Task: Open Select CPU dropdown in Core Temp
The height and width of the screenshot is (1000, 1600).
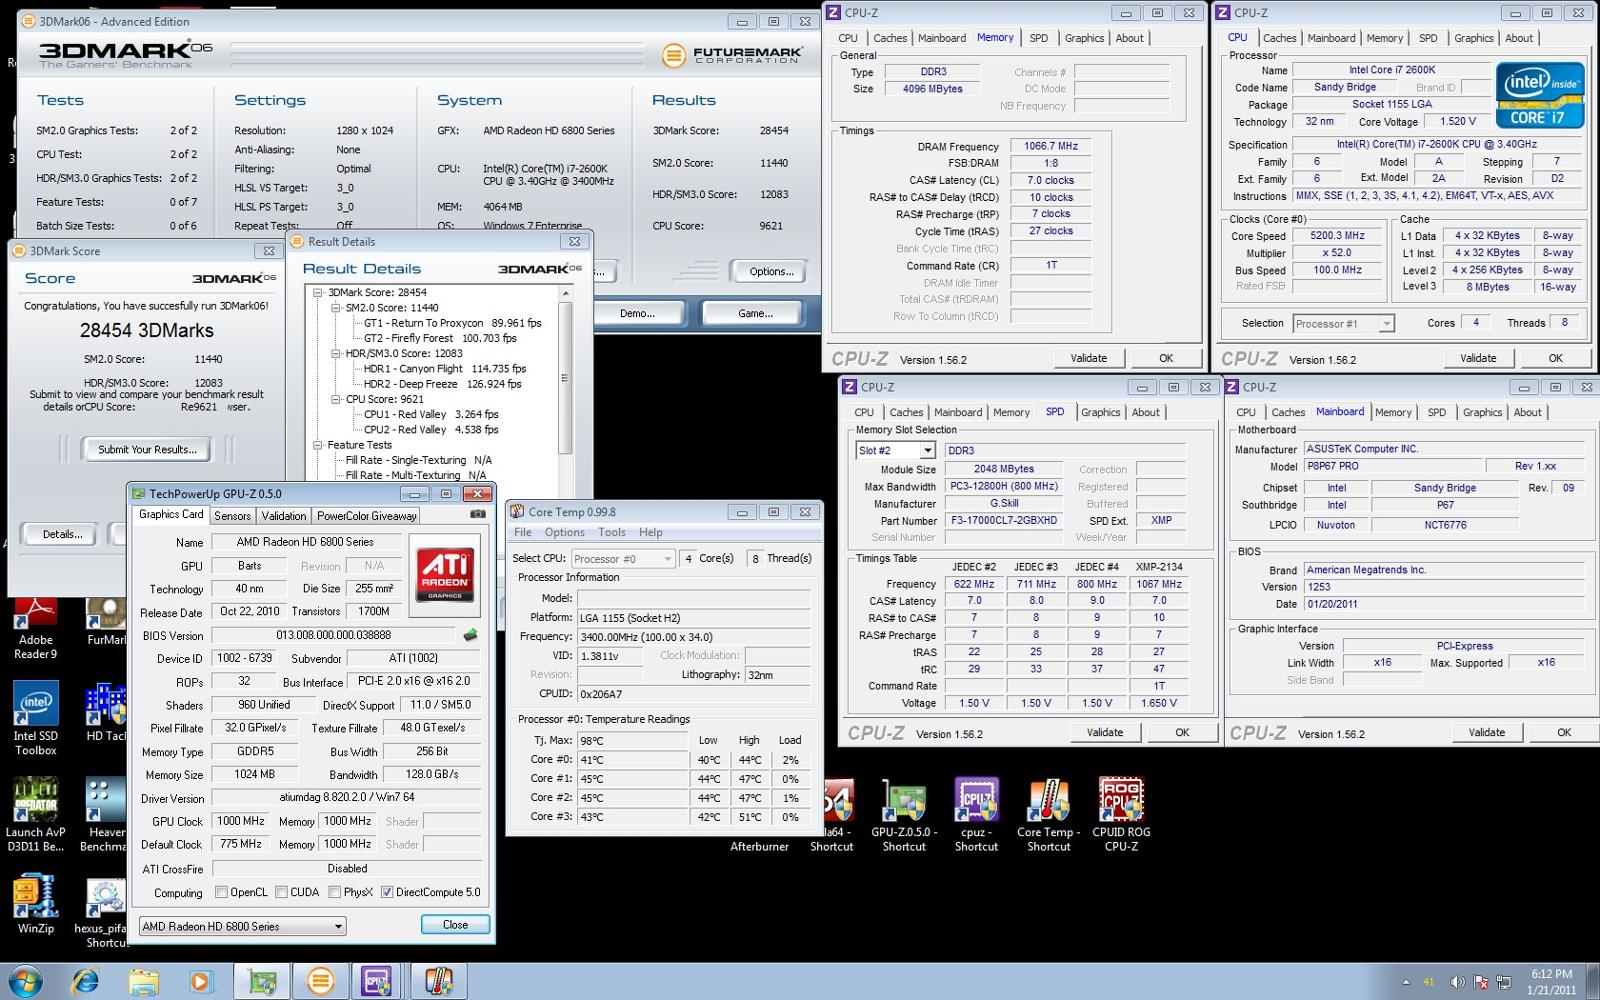Action: pos(622,559)
